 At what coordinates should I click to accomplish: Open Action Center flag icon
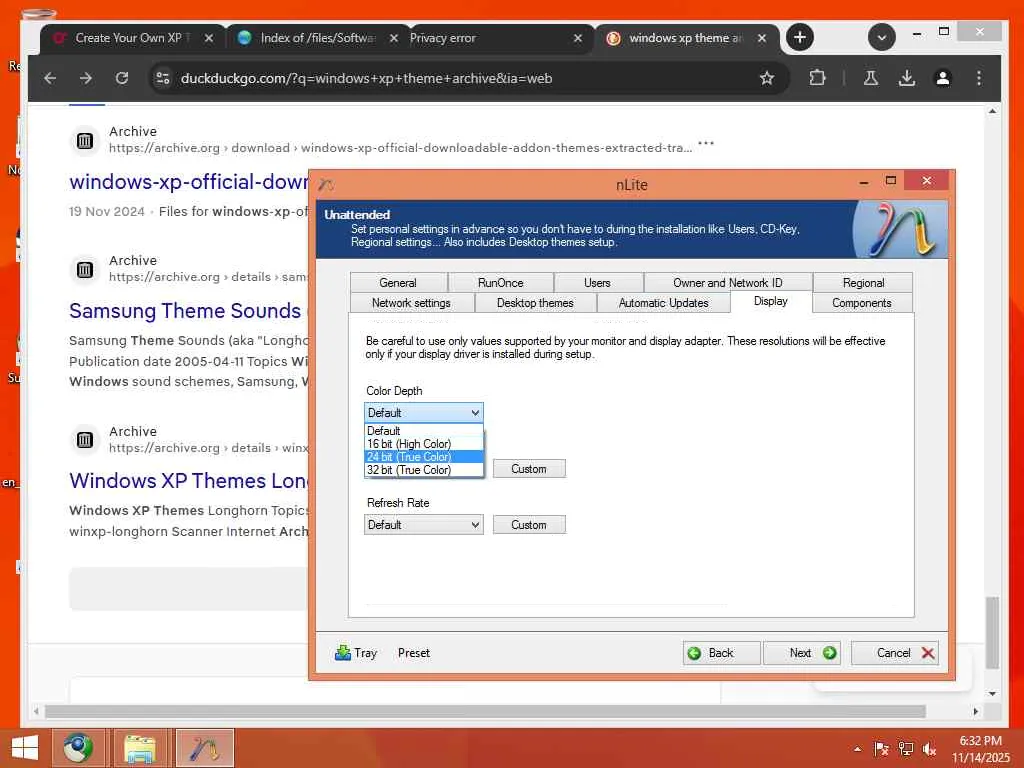882,749
